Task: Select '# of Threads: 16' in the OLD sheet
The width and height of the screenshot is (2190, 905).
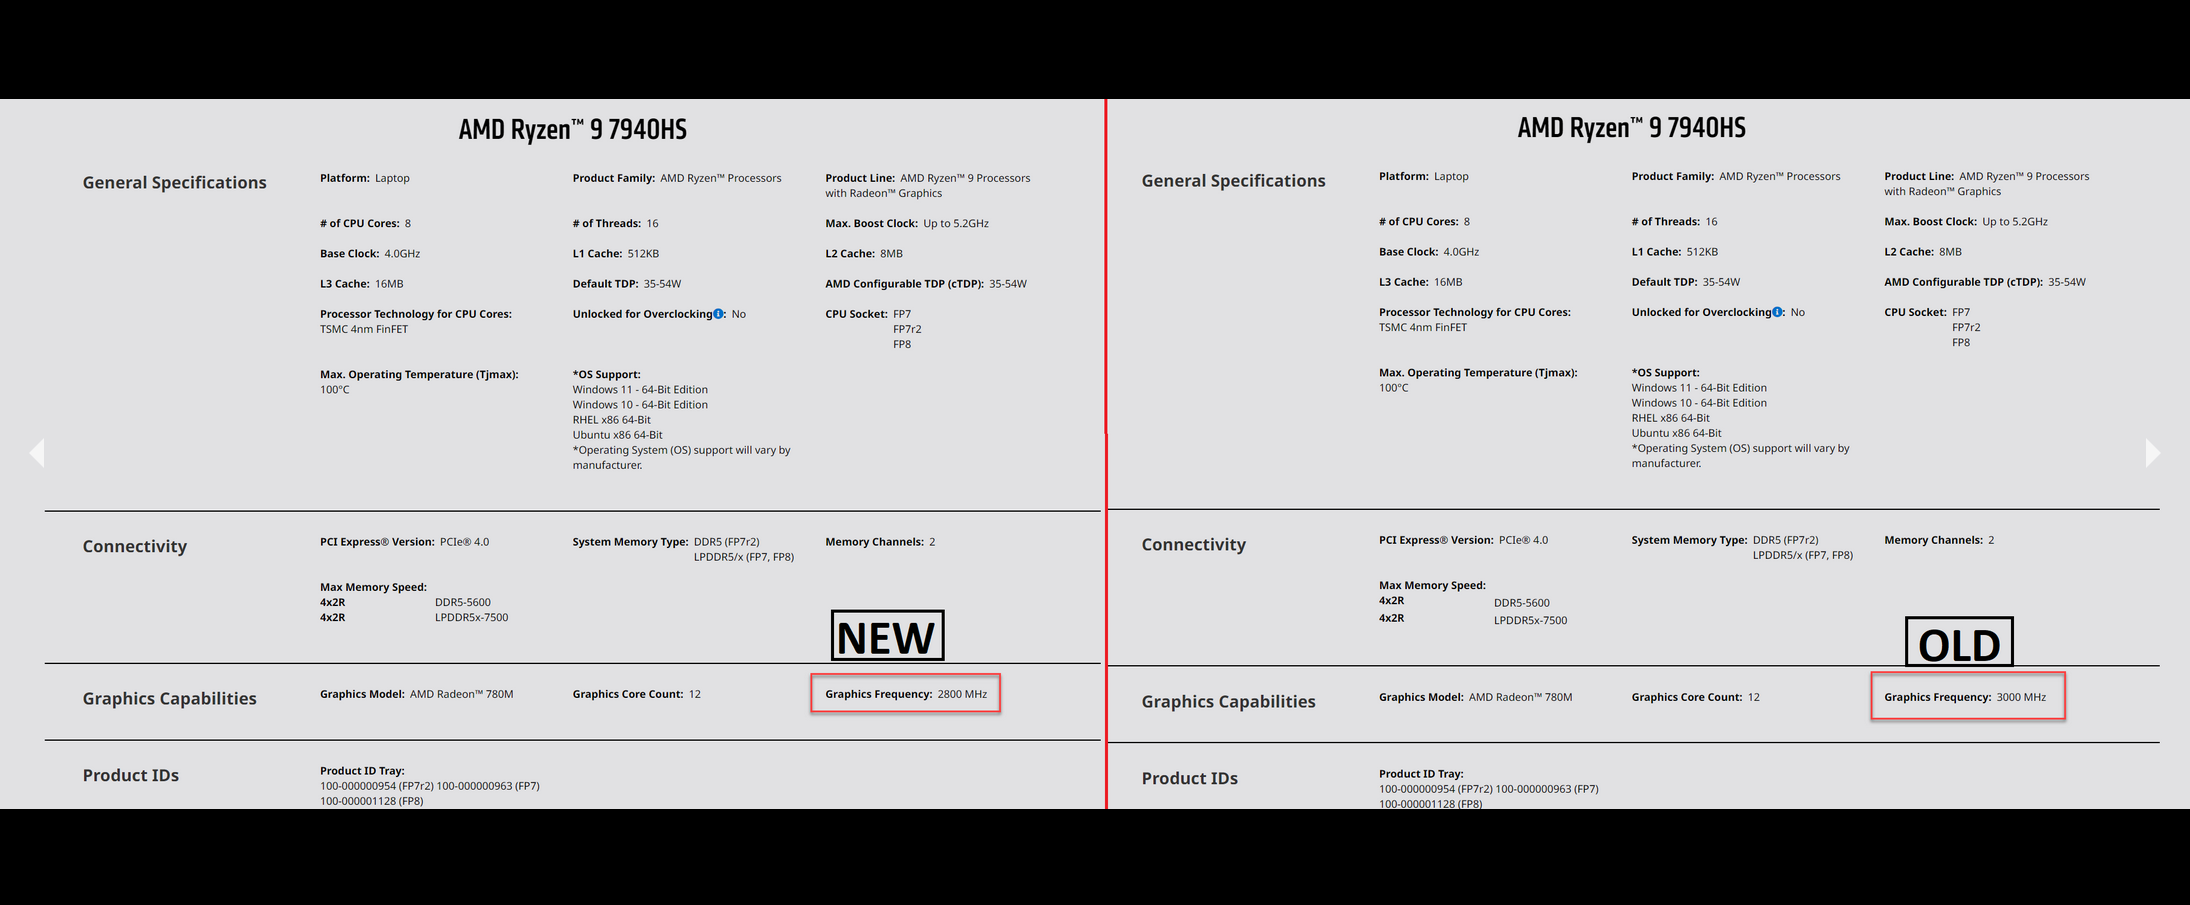Action: tap(1675, 221)
